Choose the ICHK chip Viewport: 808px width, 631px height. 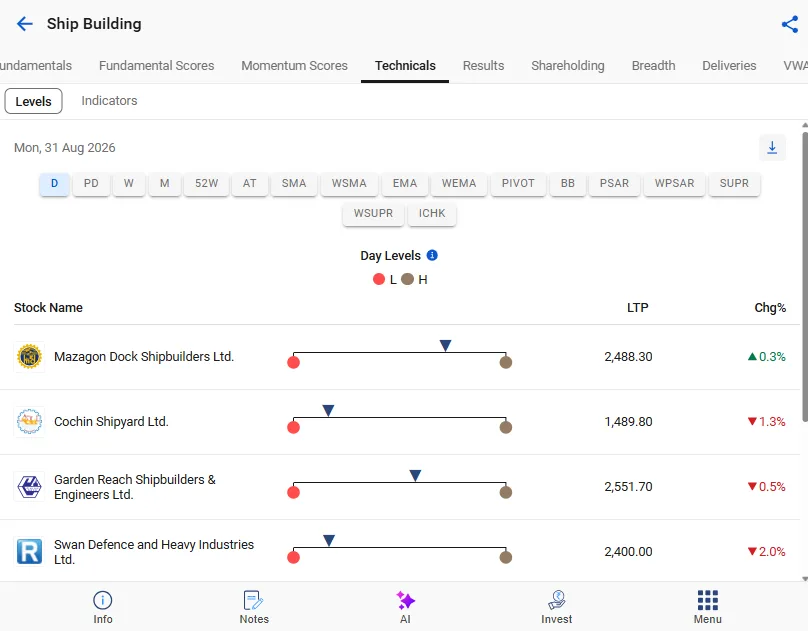tap(432, 213)
